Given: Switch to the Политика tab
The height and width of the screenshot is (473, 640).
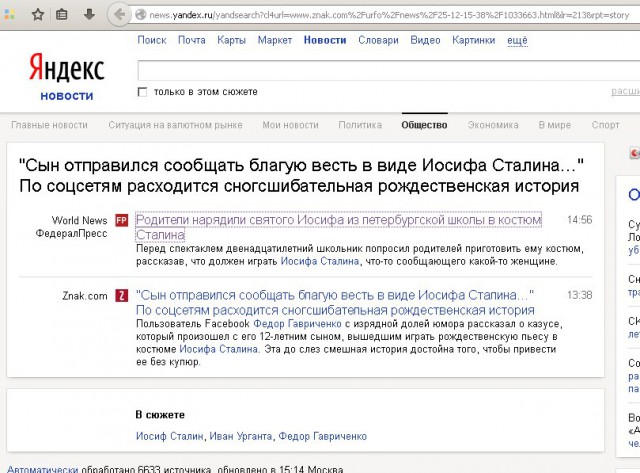Looking at the screenshot, I should pyautogui.click(x=360, y=125).
